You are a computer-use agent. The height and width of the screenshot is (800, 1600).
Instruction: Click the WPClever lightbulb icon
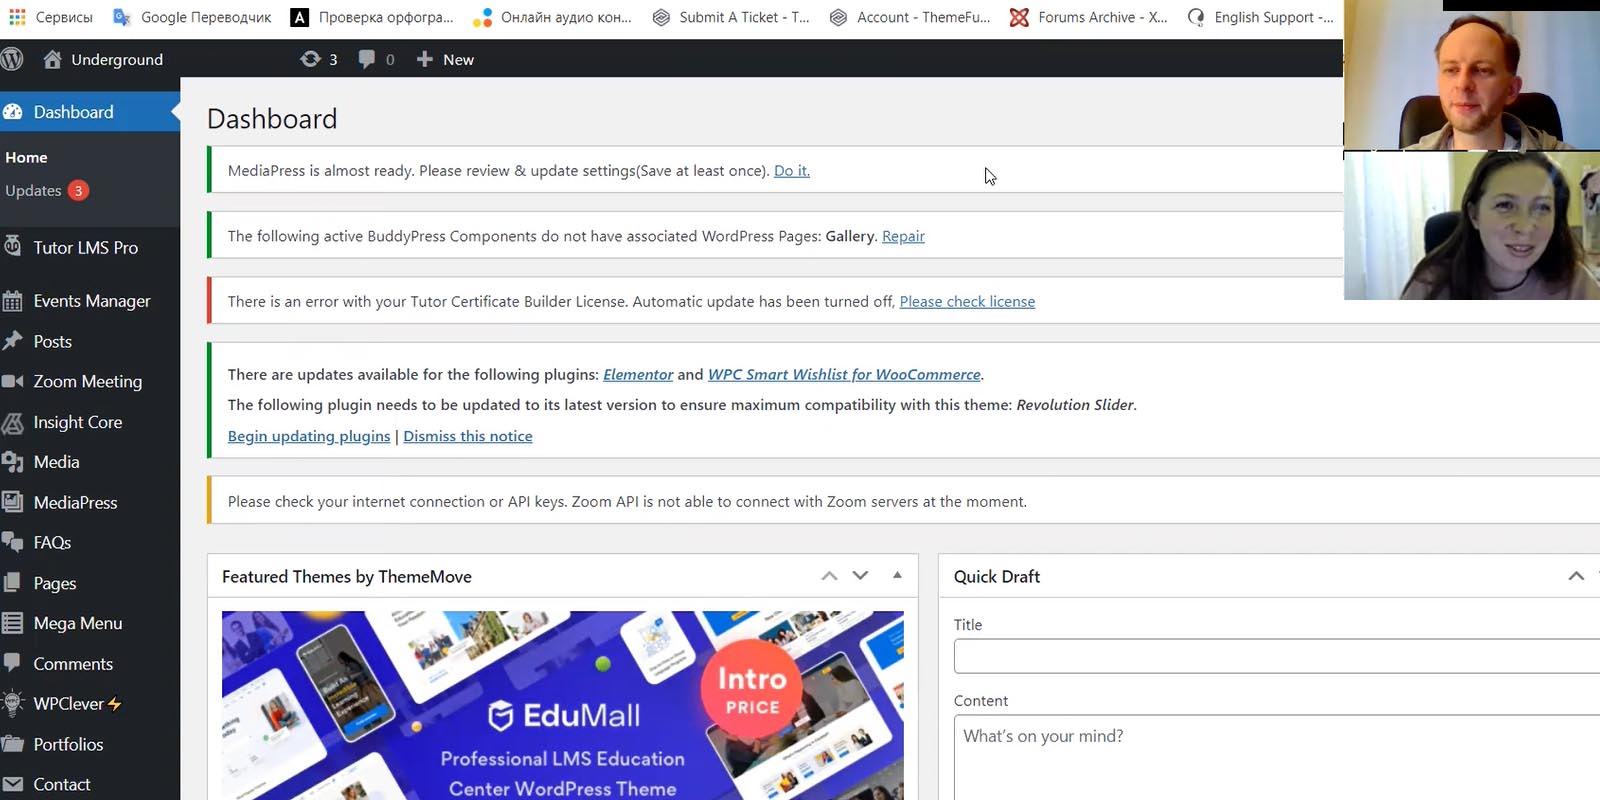click(13, 703)
